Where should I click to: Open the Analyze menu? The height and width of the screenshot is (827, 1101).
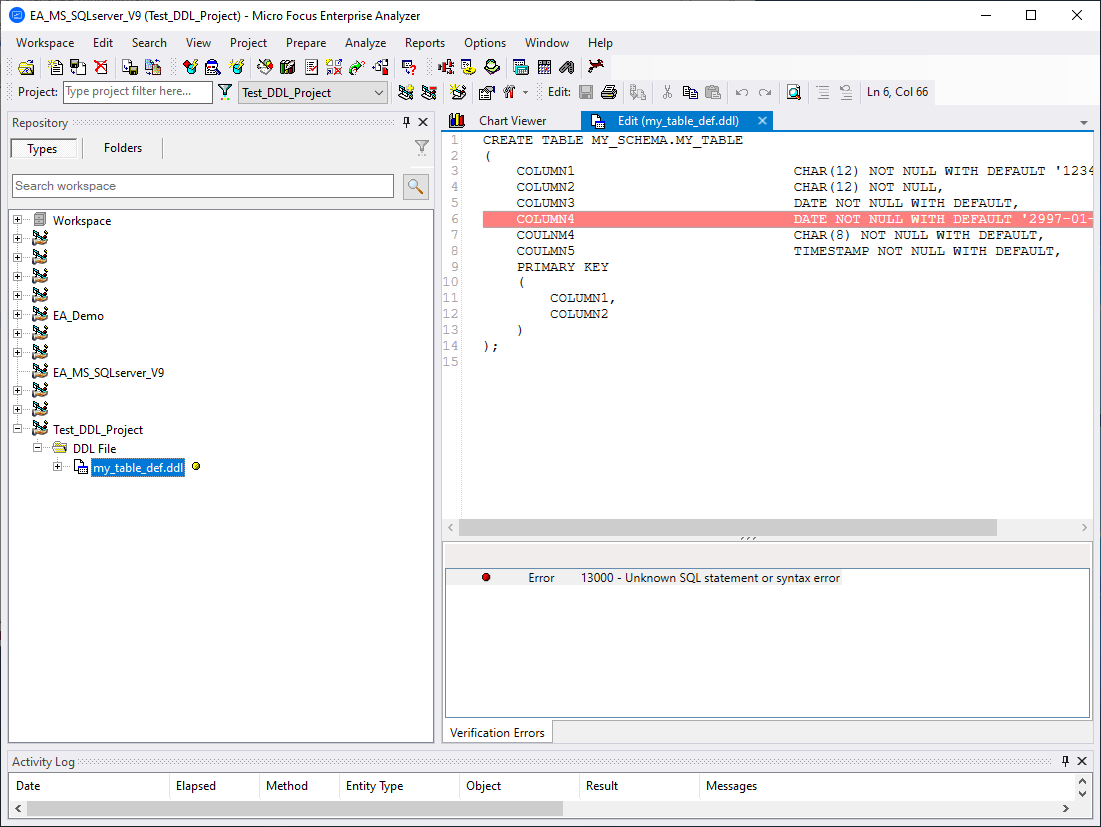click(365, 43)
